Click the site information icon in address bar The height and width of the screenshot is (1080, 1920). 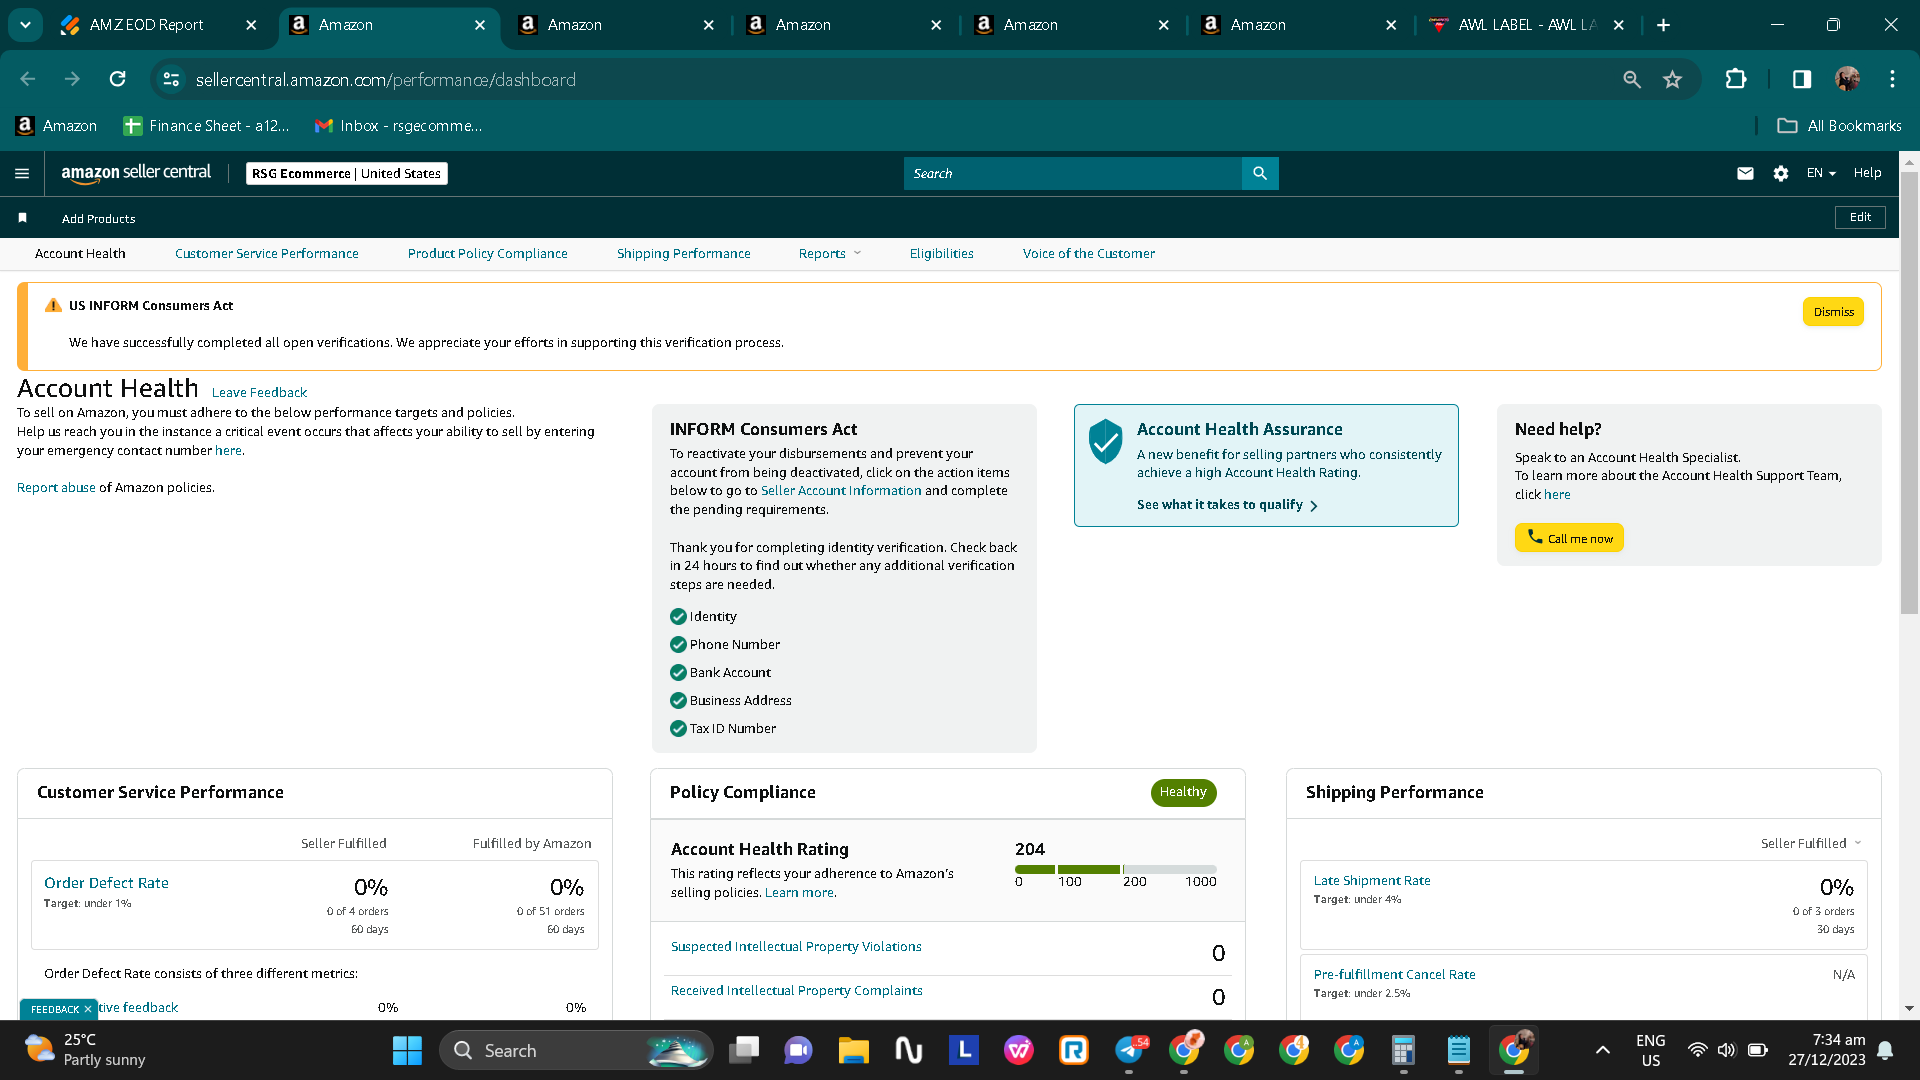171,79
